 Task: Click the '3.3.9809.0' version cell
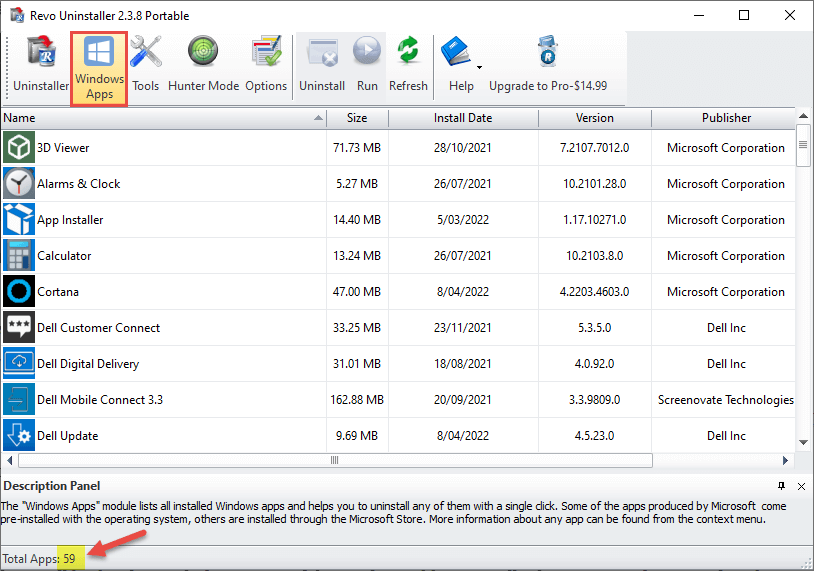point(594,400)
